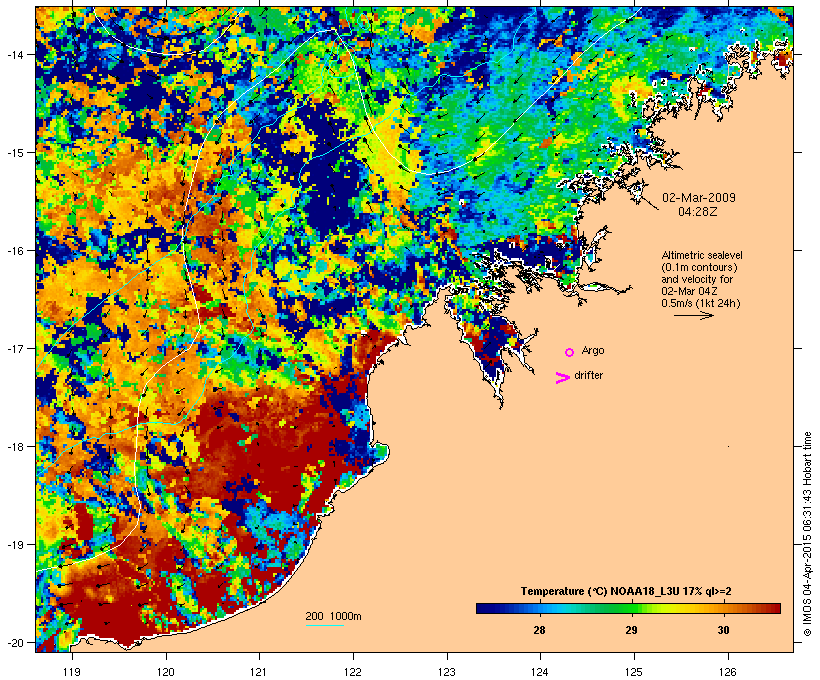This screenshot has width=820, height=680.
Task: Click the Temperature NOAA18_L3U colorbar title
Action: click(626, 592)
